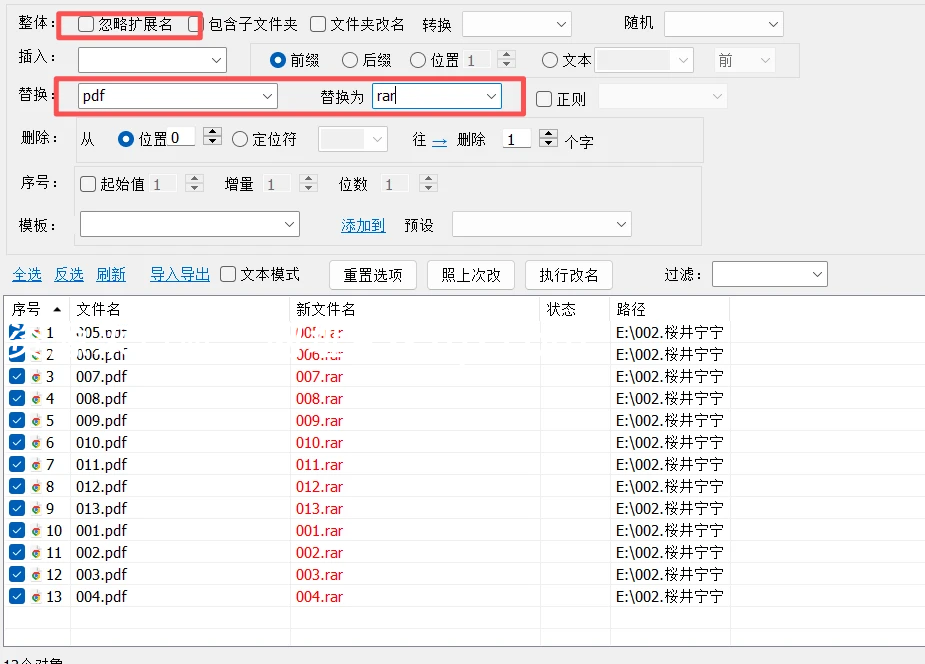Open the 预设 dropdown

[x=541, y=224]
